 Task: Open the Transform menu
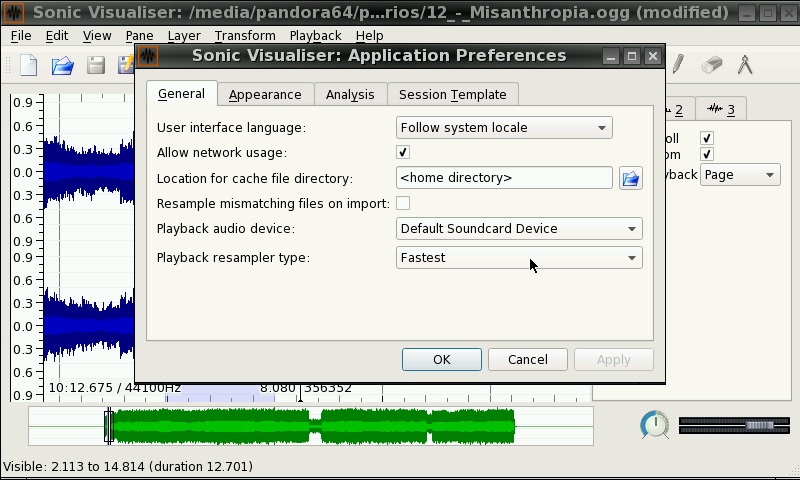245,36
